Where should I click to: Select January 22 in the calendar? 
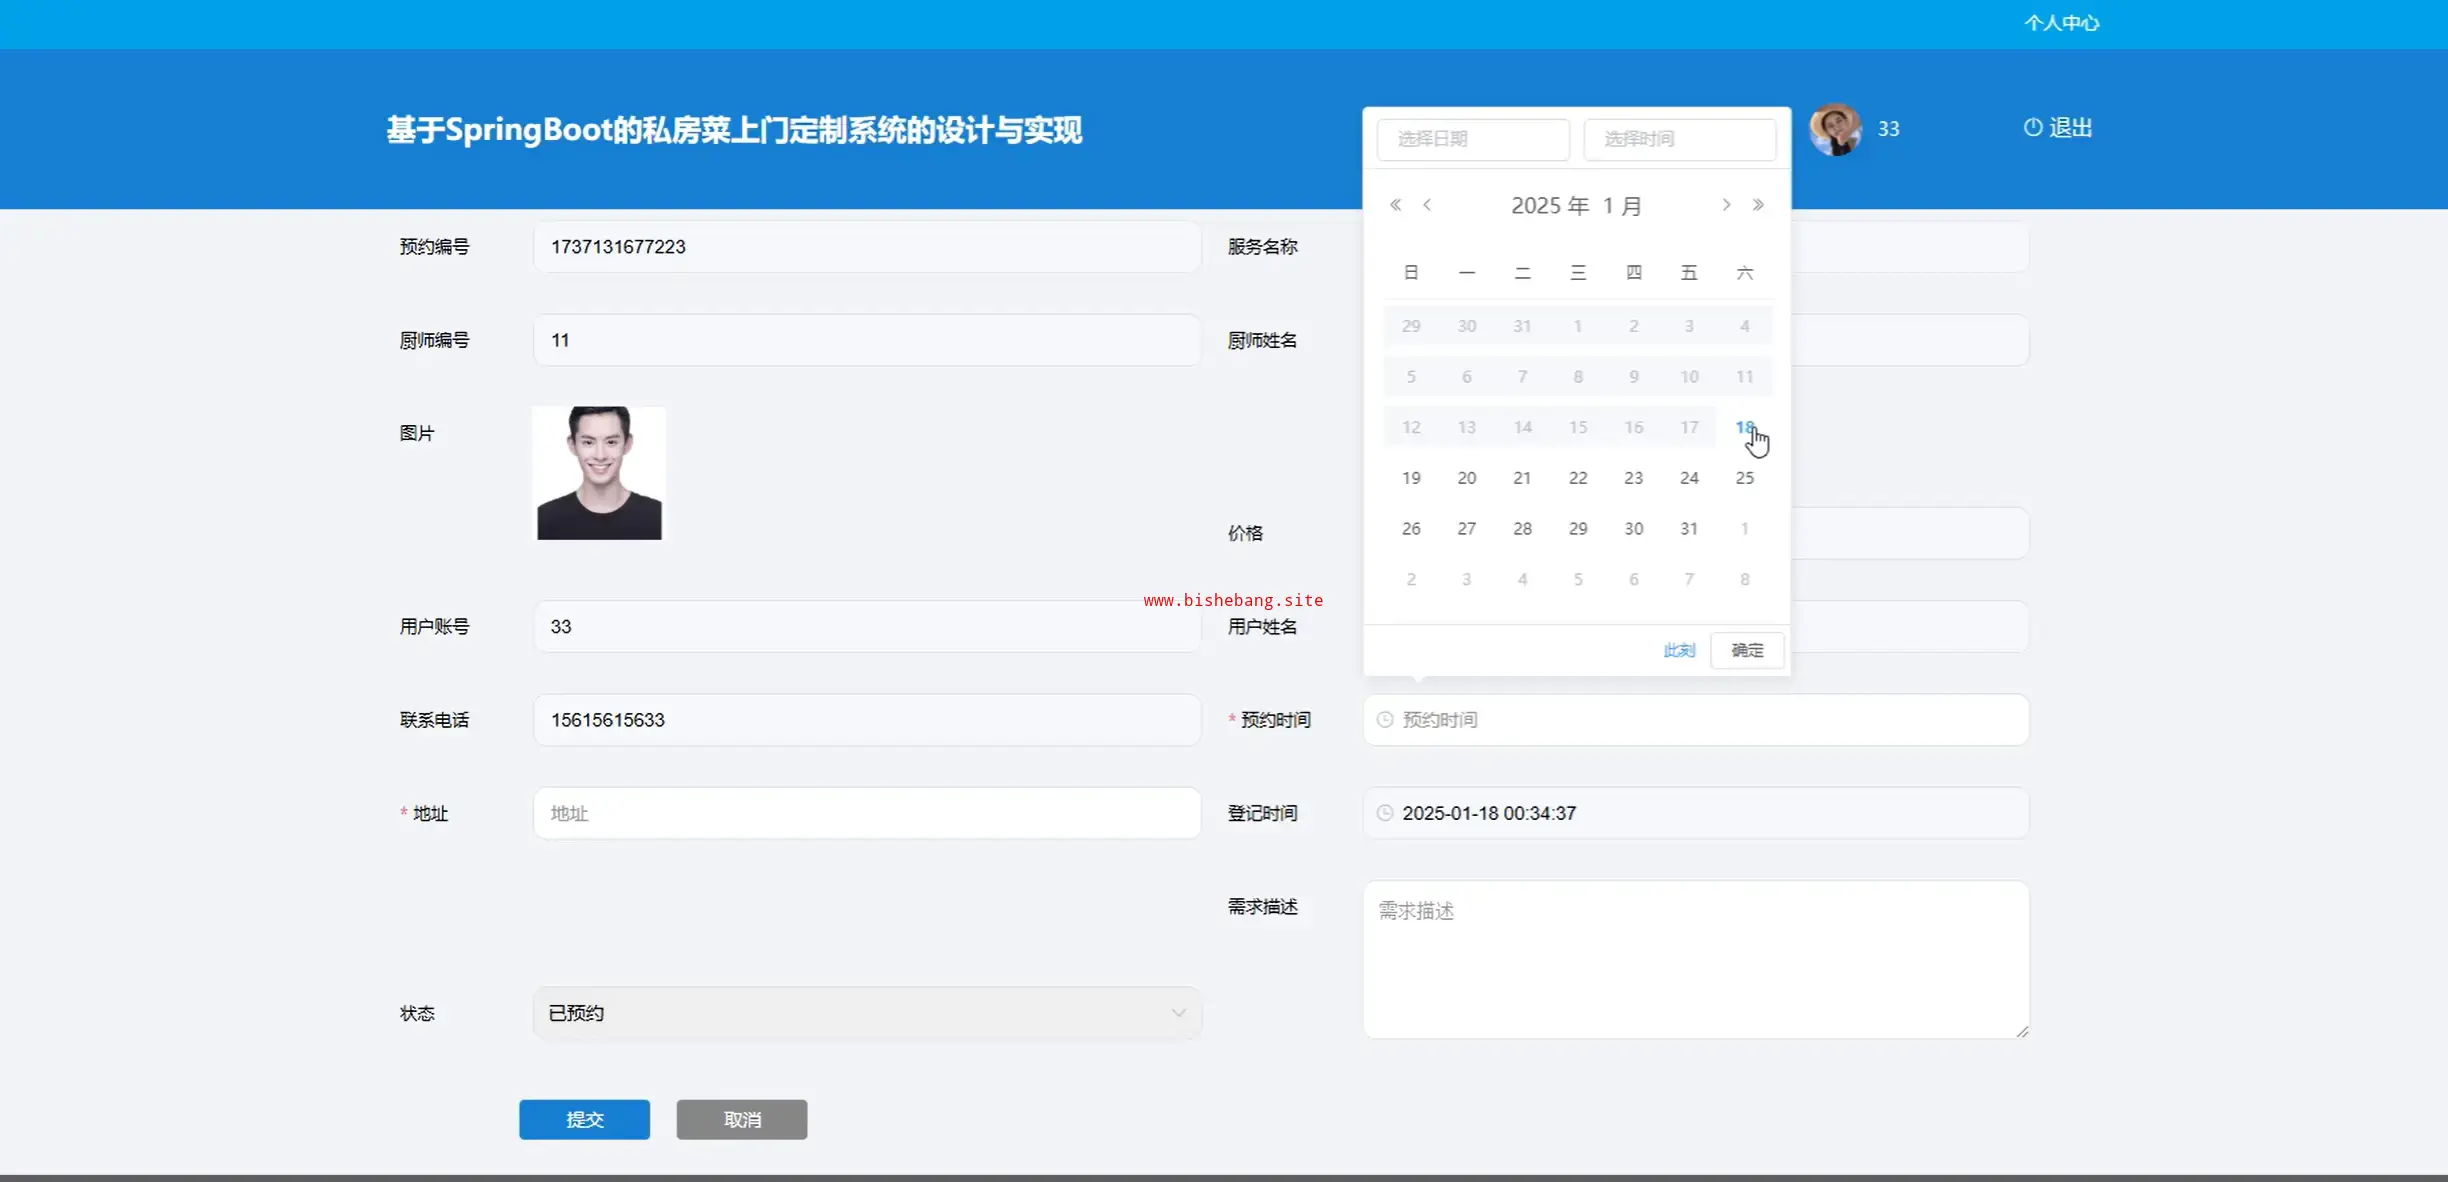pos(1578,478)
